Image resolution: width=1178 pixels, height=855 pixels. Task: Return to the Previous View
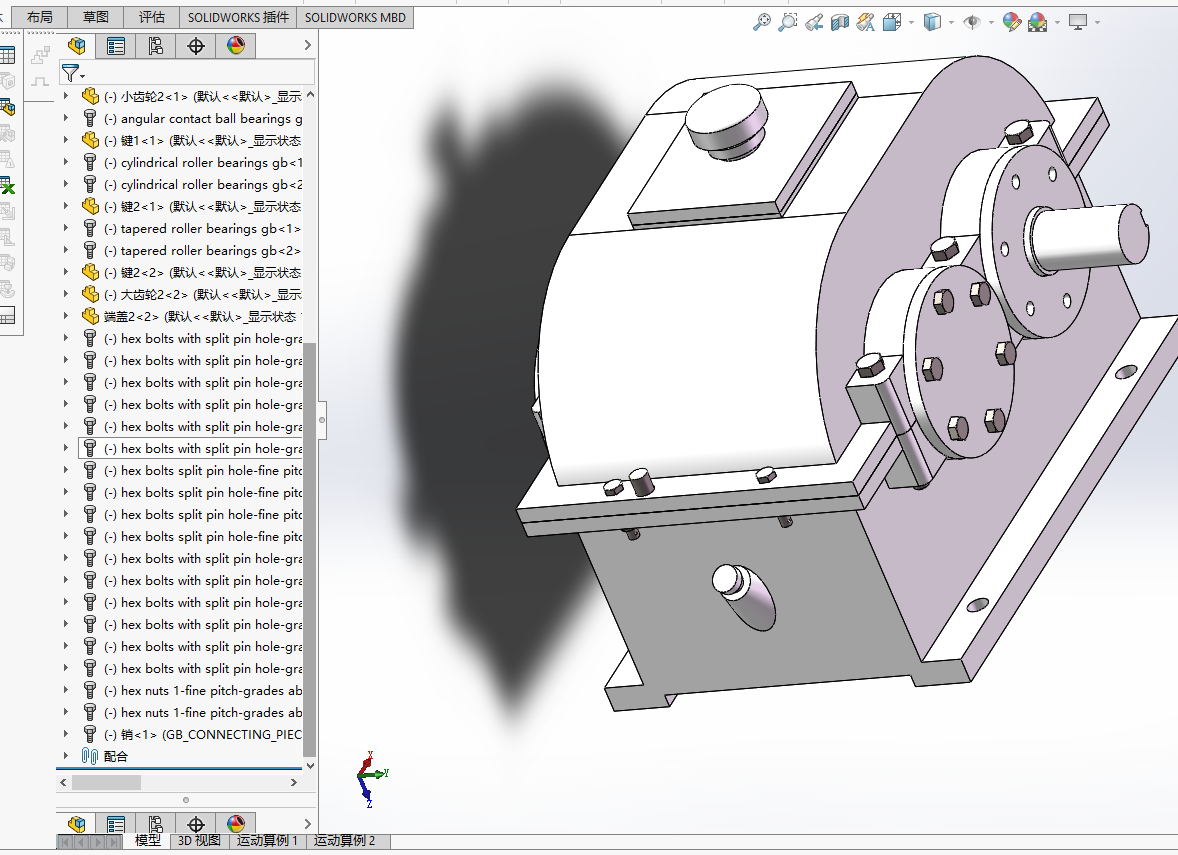[x=814, y=22]
